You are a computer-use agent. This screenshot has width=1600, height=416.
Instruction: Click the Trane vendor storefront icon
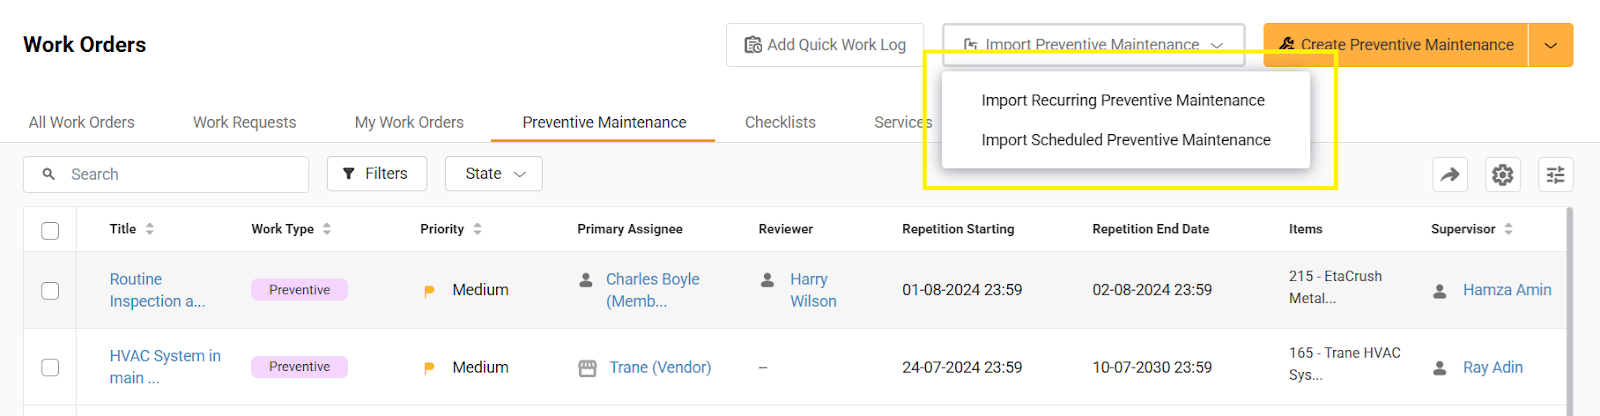coord(588,368)
